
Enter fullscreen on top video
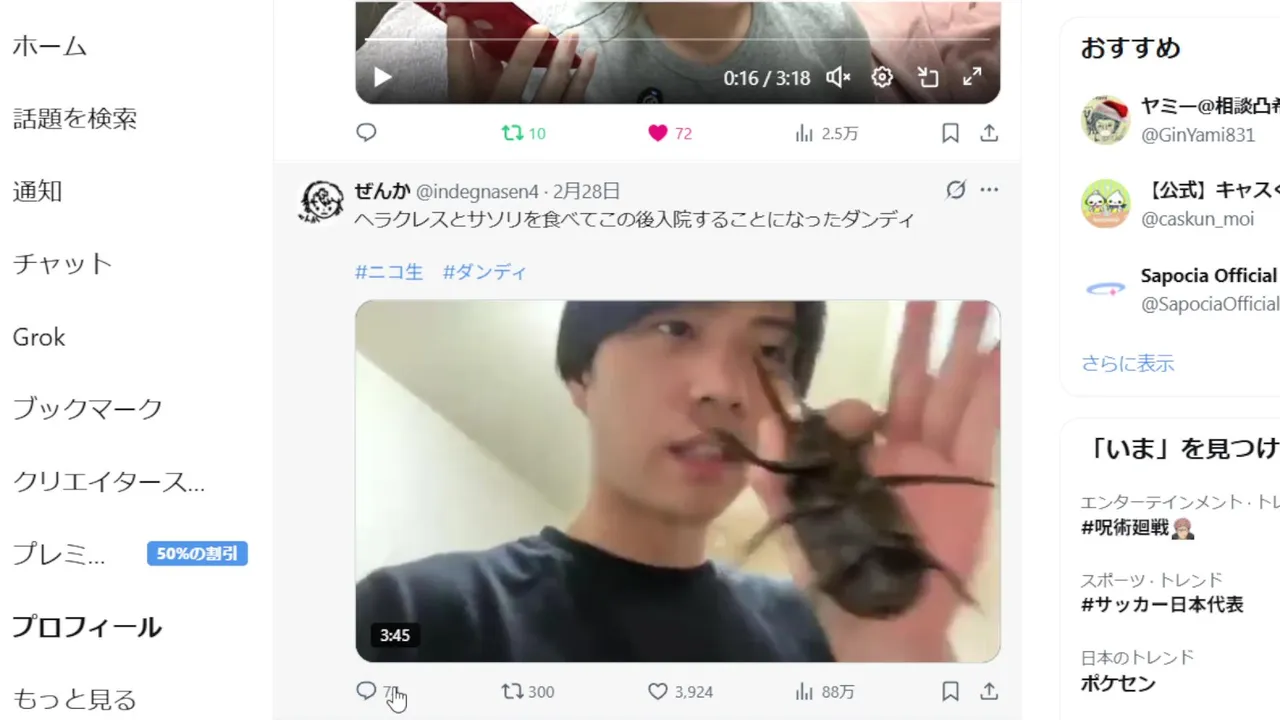972,77
